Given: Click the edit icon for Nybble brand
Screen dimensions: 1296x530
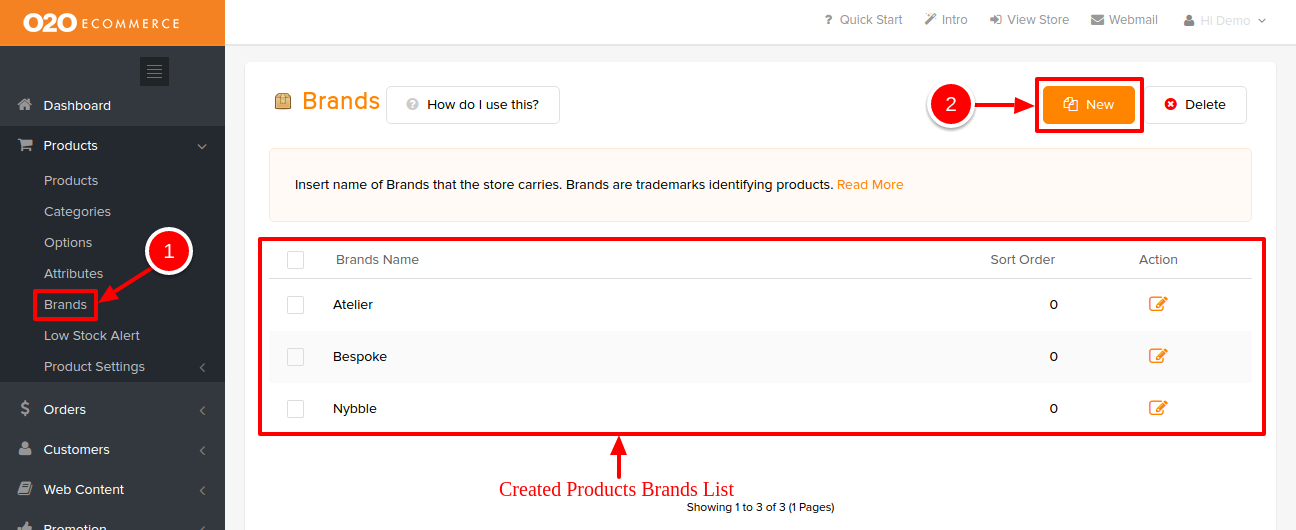Looking at the screenshot, I should click(x=1158, y=408).
